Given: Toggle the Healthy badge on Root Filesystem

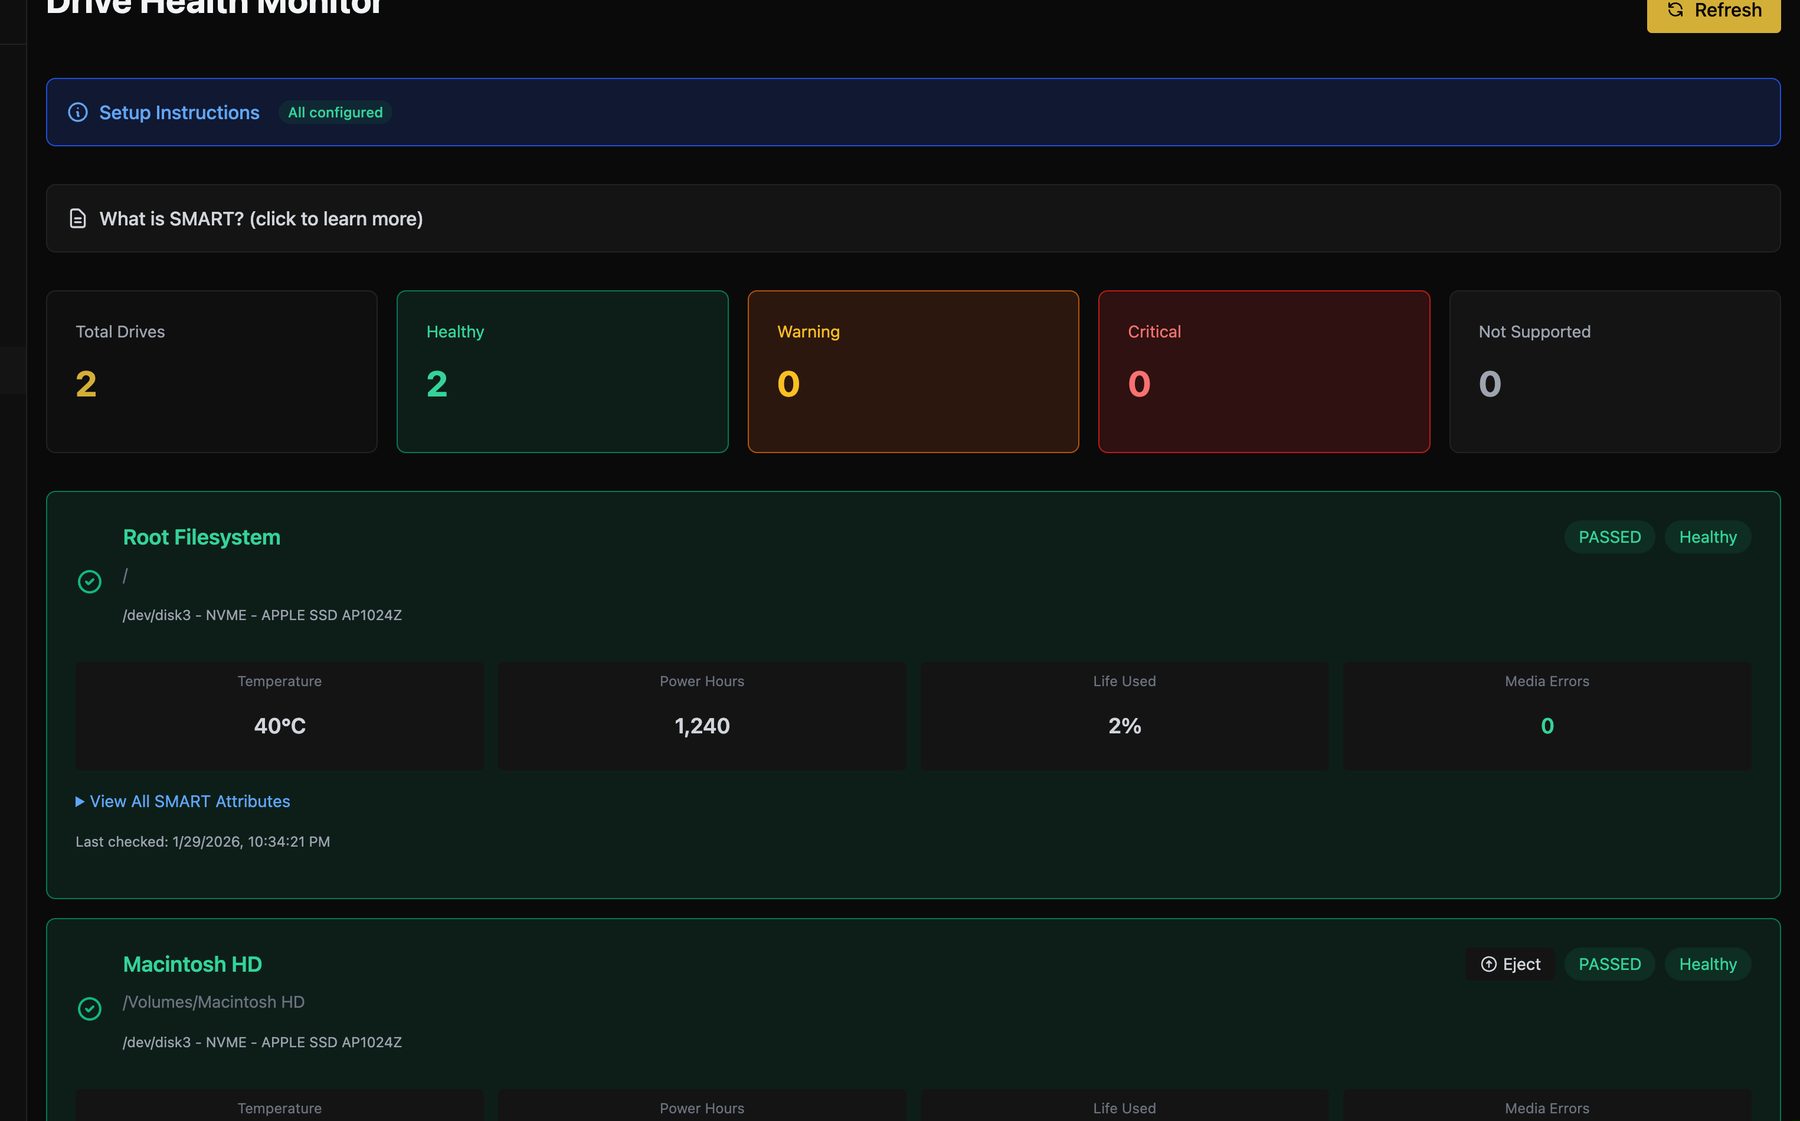Looking at the screenshot, I should click(x=1707, y=537).
